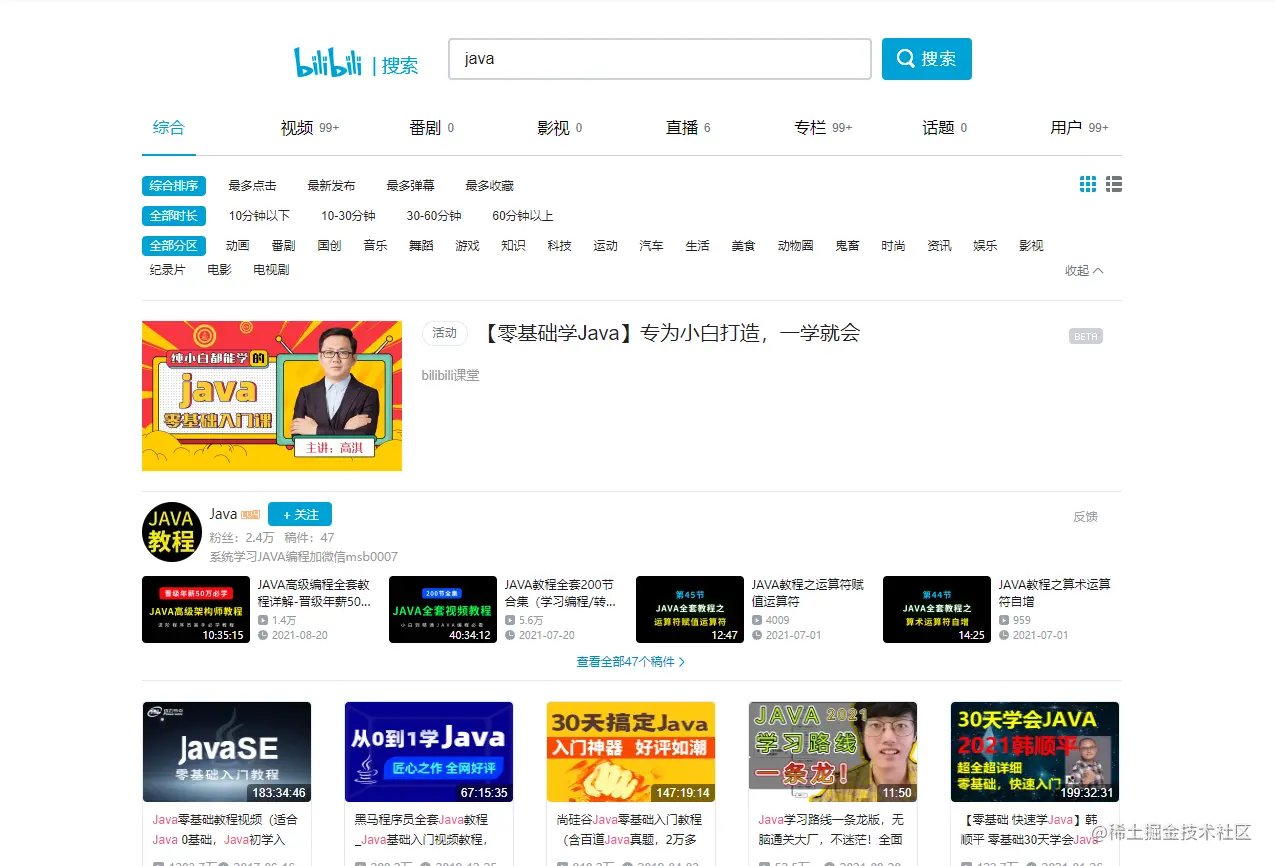Filter by 游戏 category

click(x=467, y=246)
